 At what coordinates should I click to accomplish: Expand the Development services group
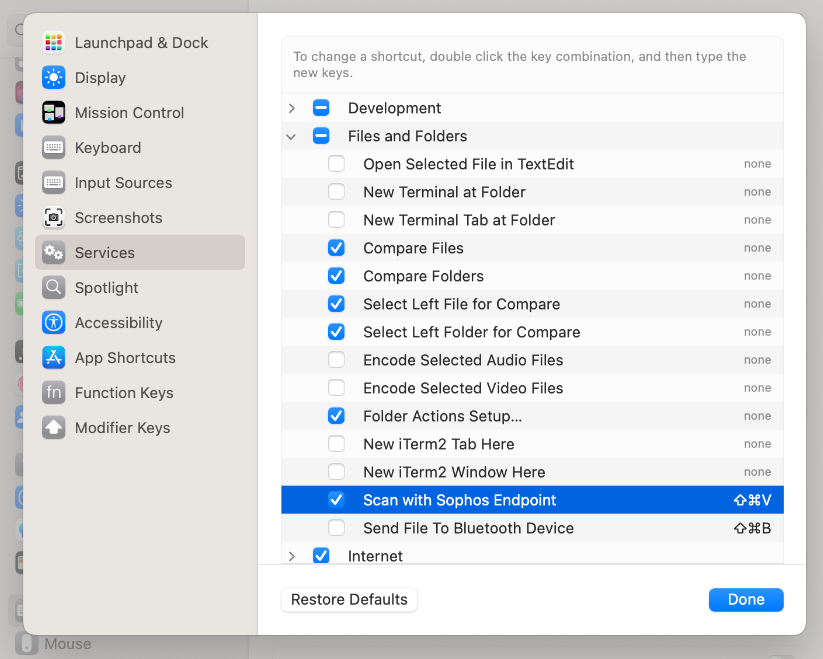(292, 108)
